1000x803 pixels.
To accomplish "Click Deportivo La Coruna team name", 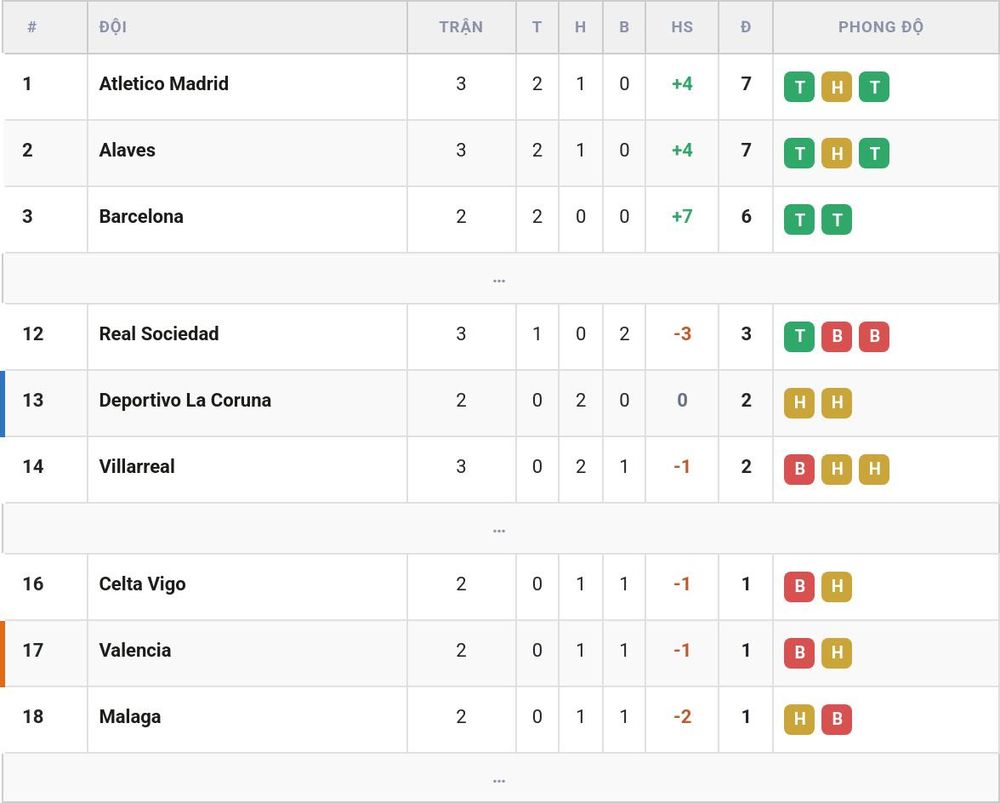I will [185, 400].
